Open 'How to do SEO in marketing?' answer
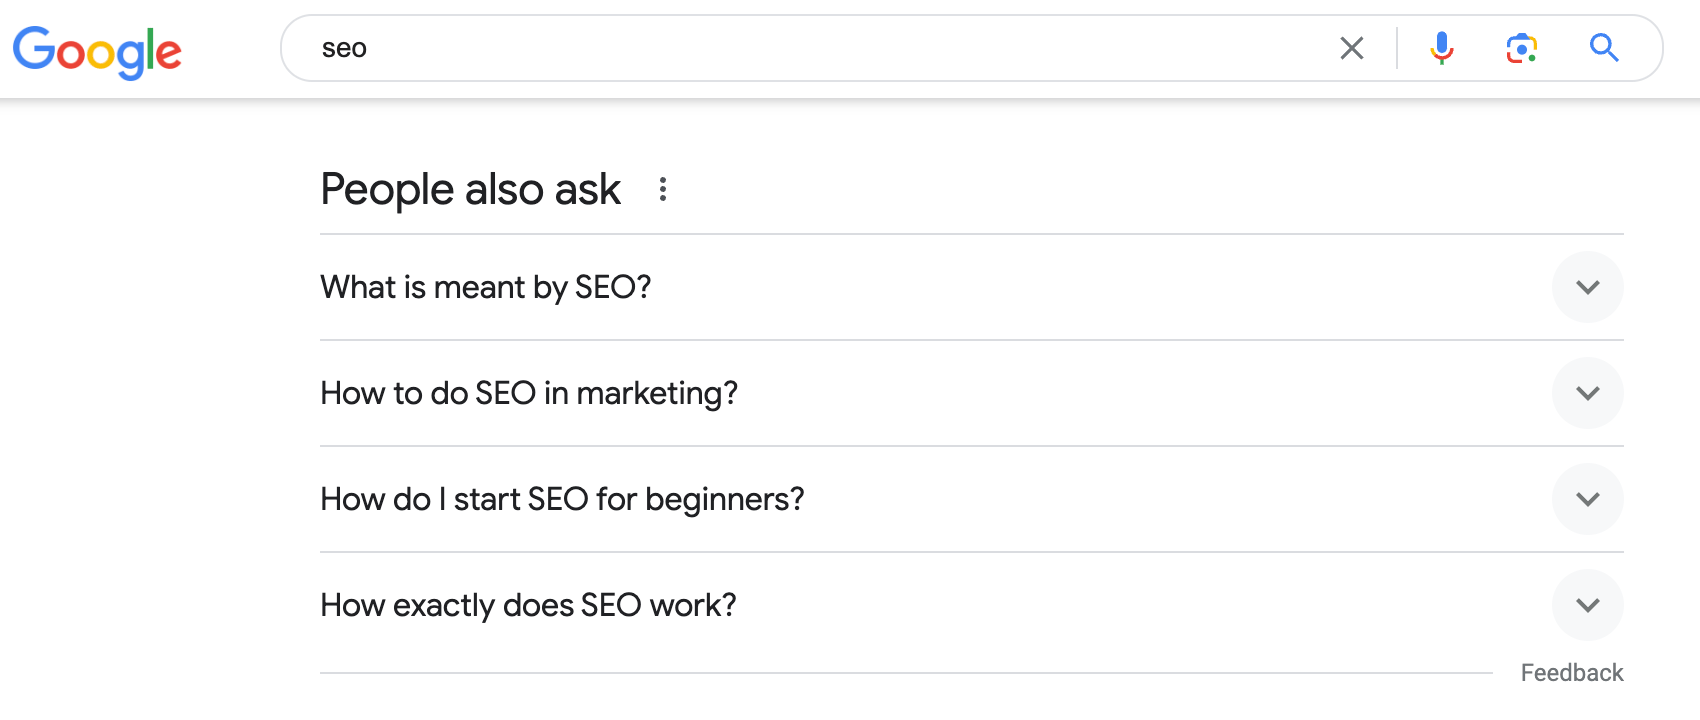Image resolution: width=1700 pixels, height=720 pixels. [x=528, y=393]
